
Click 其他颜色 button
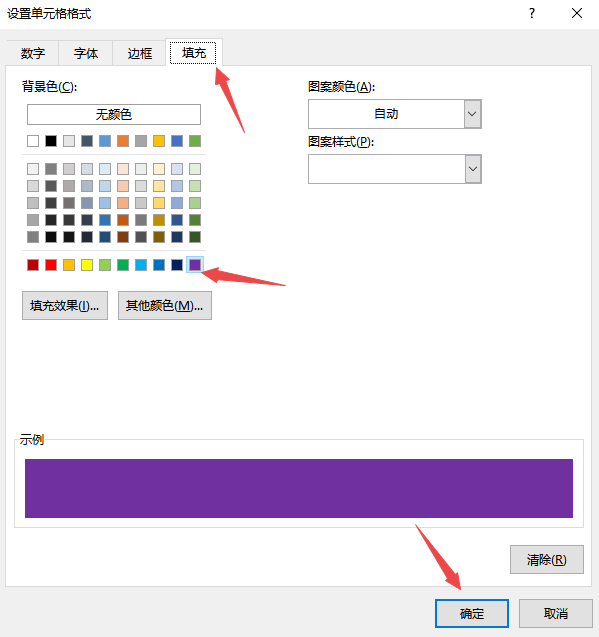click(x=165, y=306)
